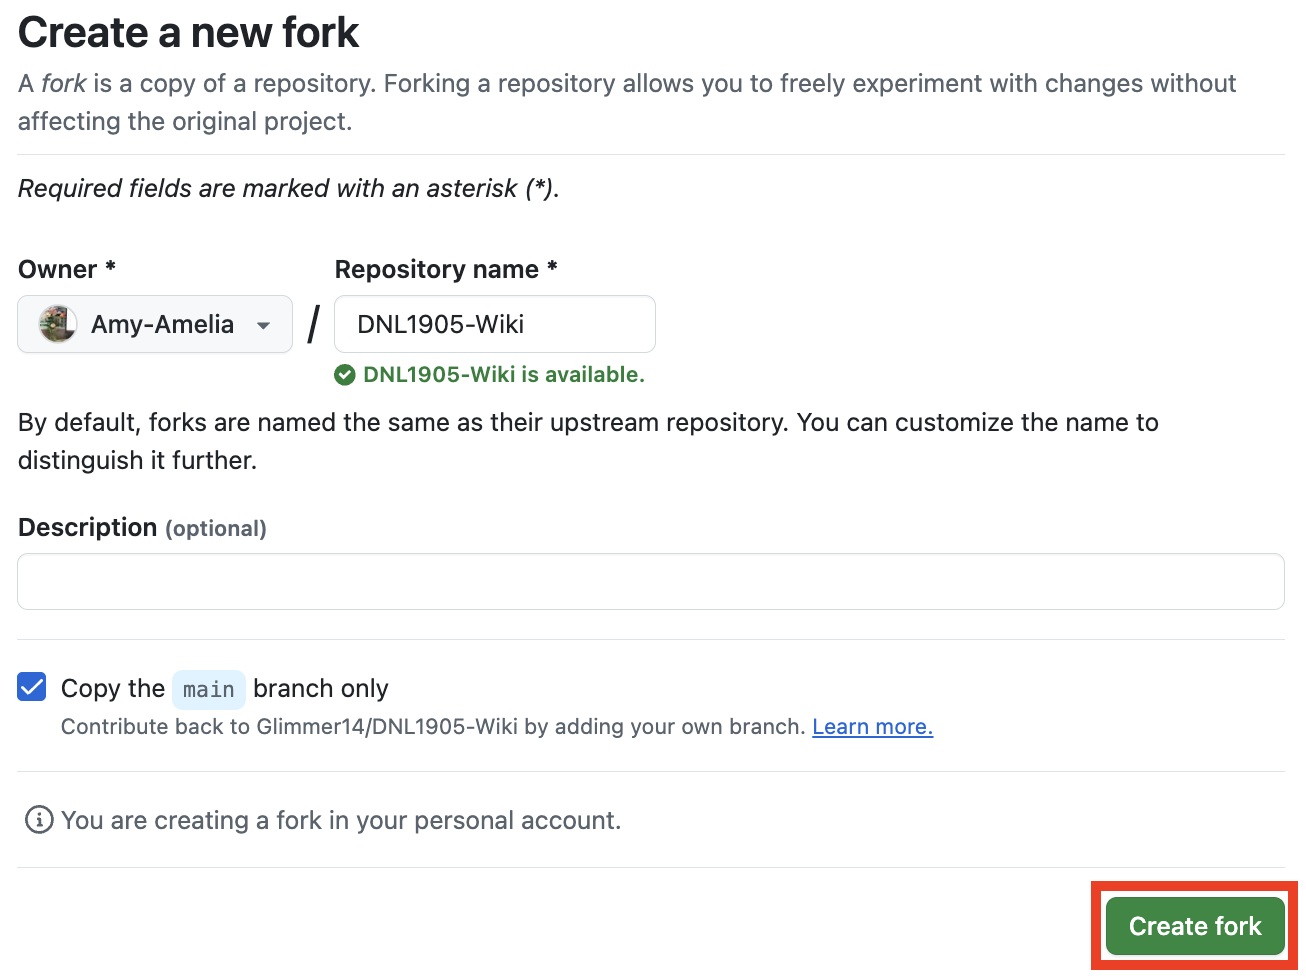Click the Amy-Amelia profile avatar
1306x978 pixels.
tap(57, 324)
